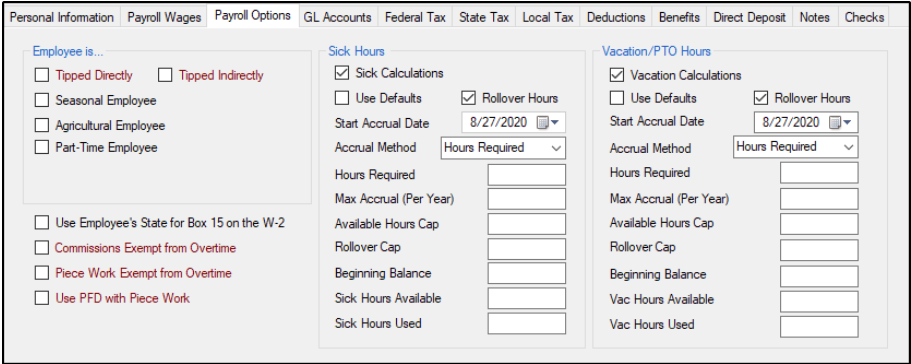Click the Sick Hours Required field
Viewport: 911px width, 364px height.
(527, 175)
